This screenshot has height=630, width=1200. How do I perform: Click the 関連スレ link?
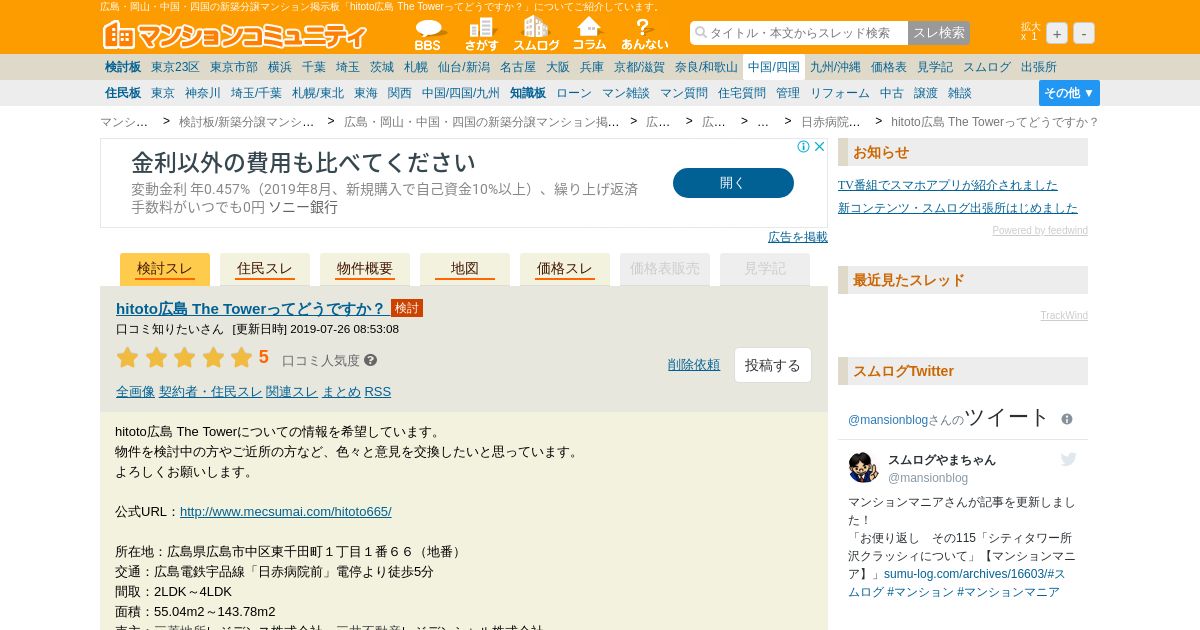pos(292,392)
